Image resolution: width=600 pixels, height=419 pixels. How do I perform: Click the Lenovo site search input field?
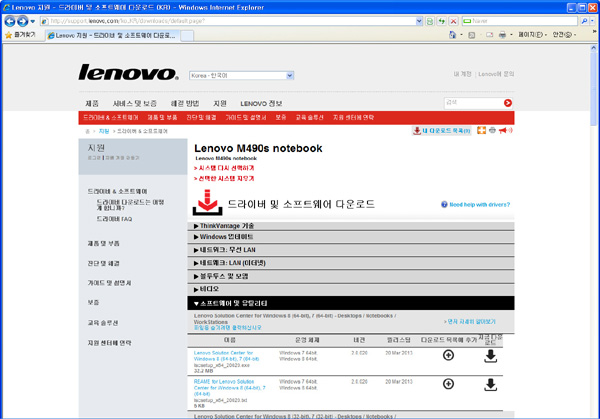click(474, 103)
